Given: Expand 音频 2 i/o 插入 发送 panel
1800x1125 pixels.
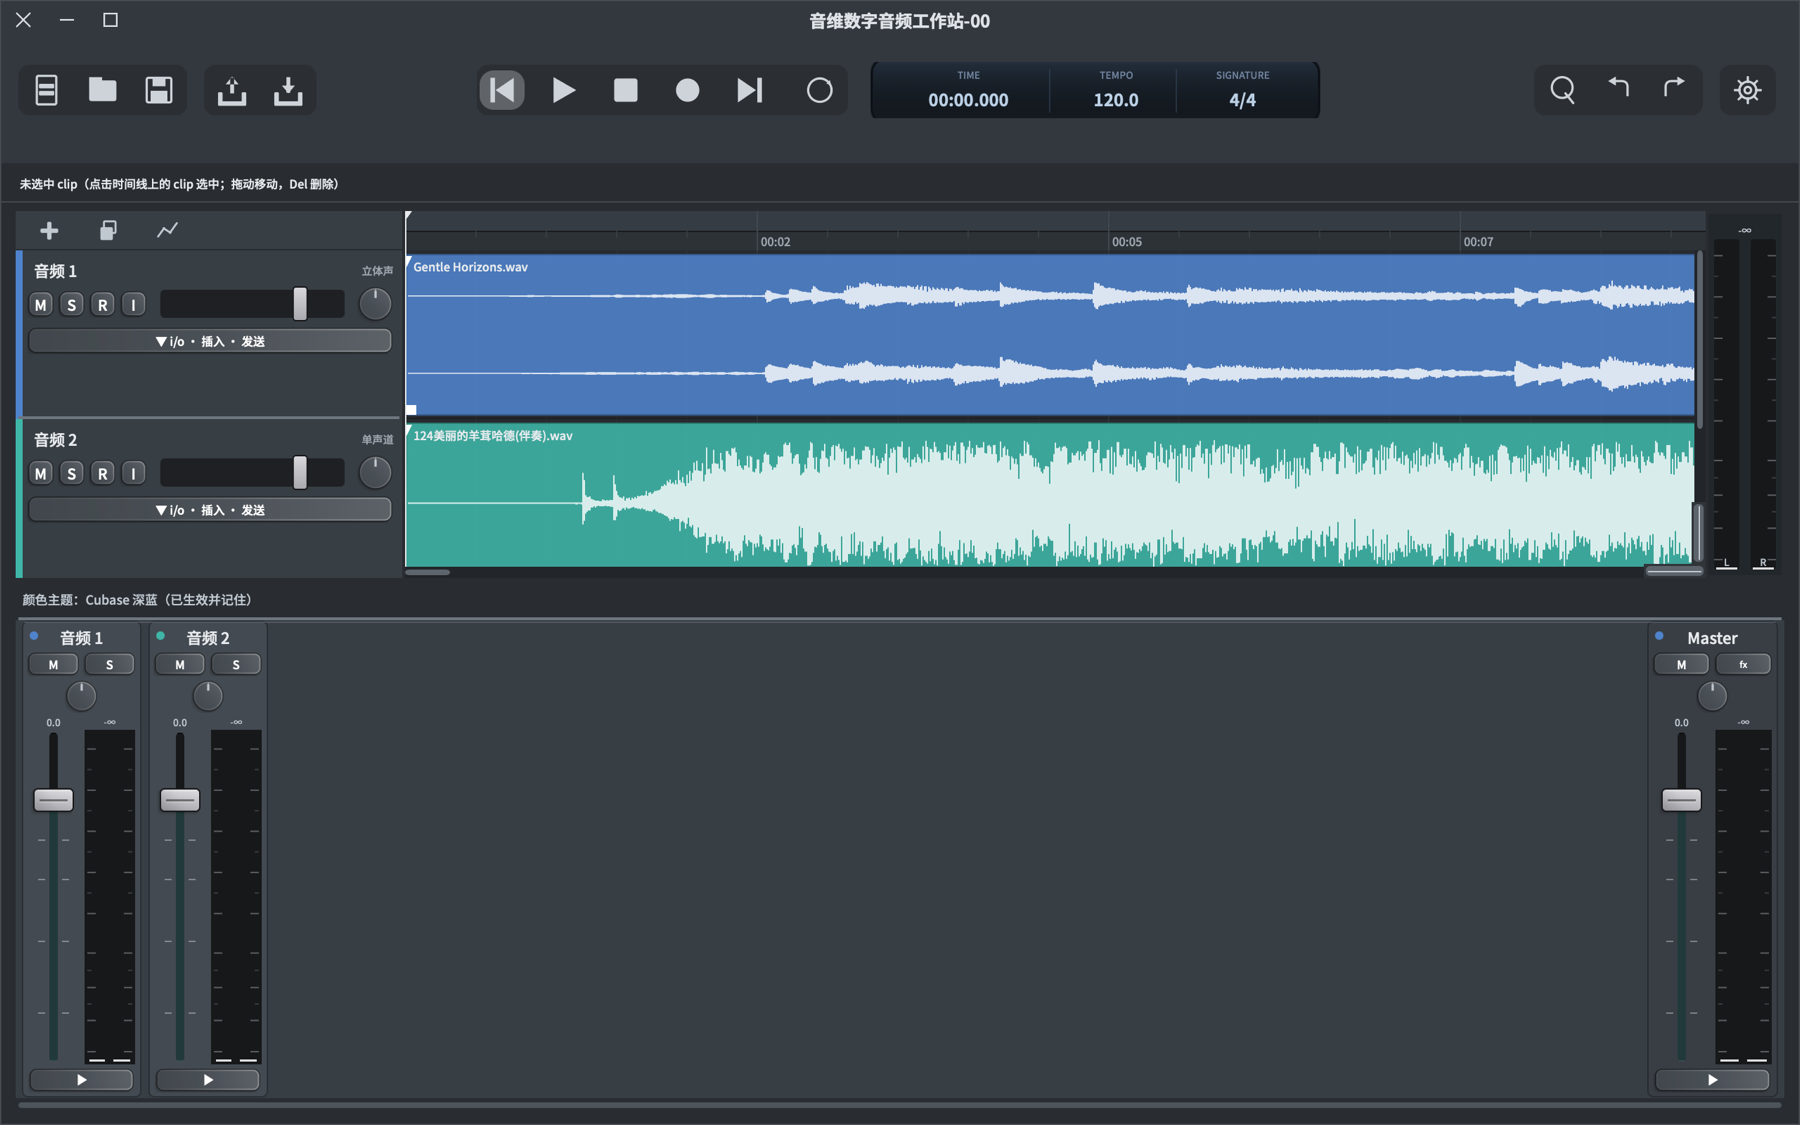Looking at the screenshot, I should point(210,510).
